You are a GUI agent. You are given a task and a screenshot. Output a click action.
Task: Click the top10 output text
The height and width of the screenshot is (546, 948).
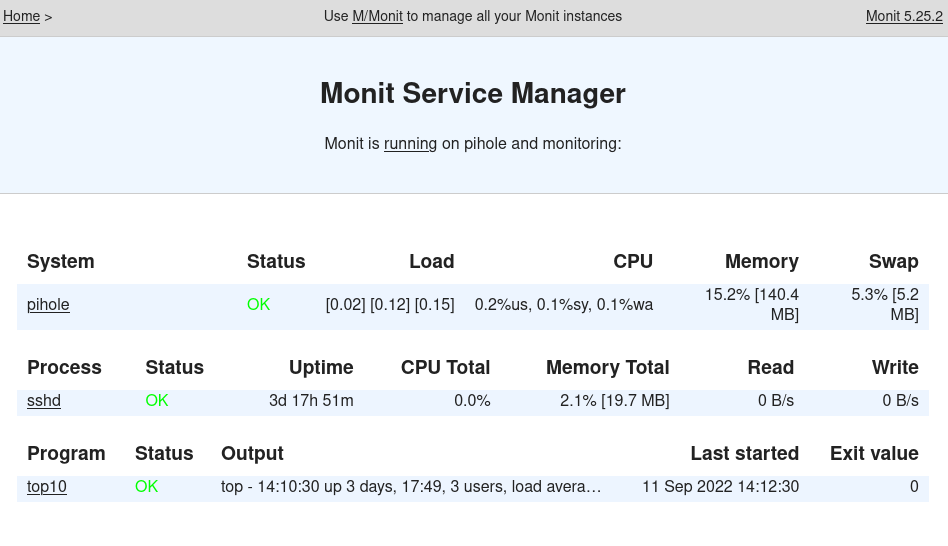point(411,487)
